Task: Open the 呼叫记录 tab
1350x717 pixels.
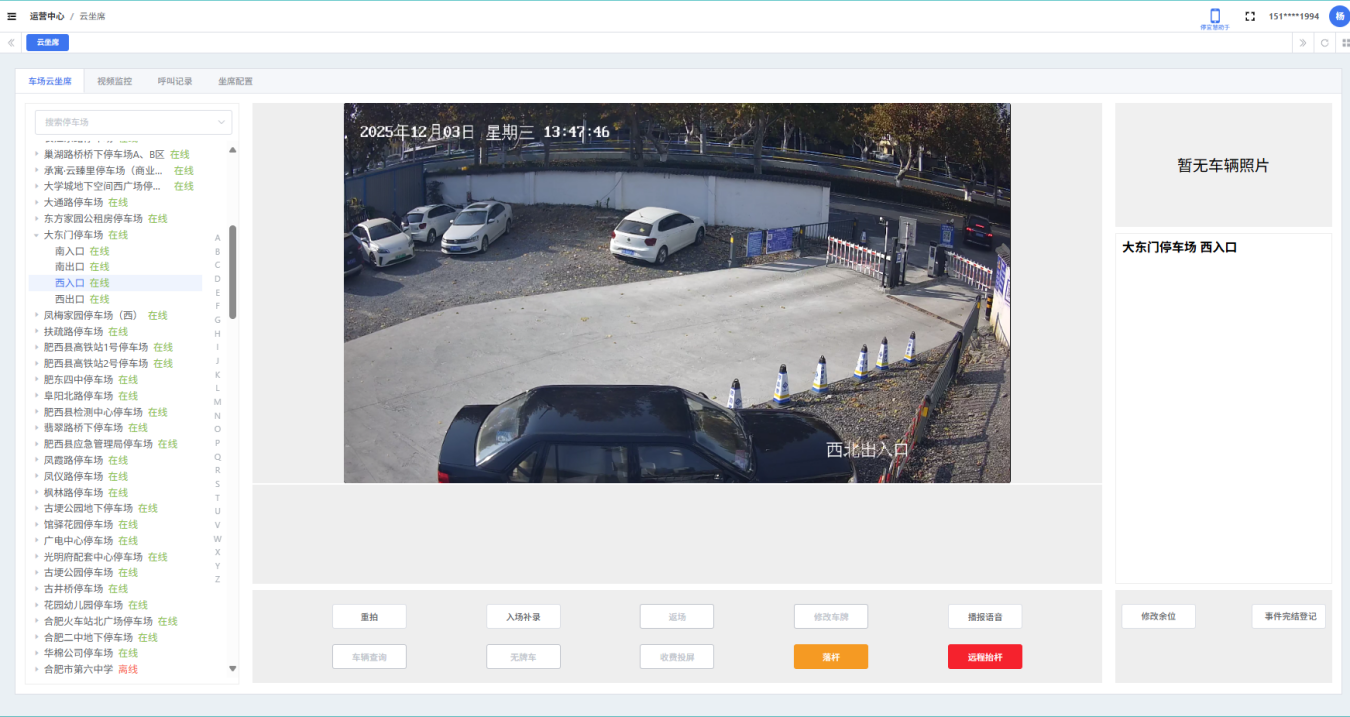Action: point(175,81)
